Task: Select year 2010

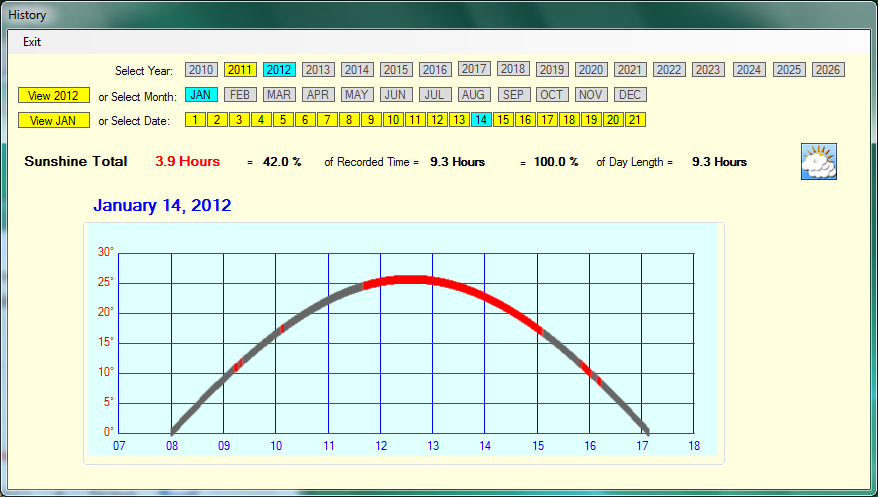Action: click(x=201, y=69)
